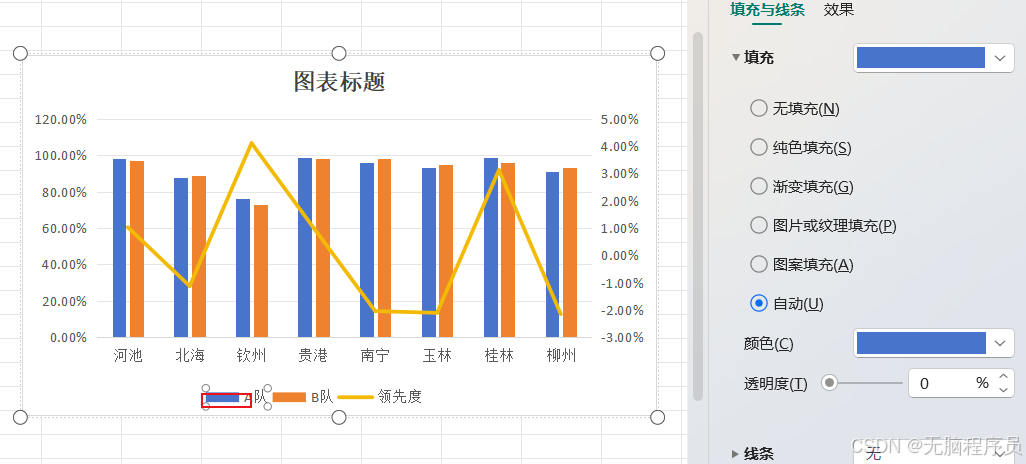
Task: Click the blue A队 bar for 南宁
Action: (x=367, y=250)
